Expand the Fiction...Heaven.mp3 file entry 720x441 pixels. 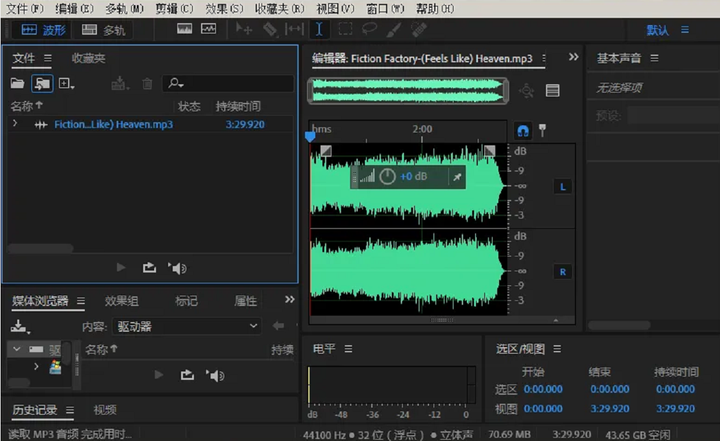click(x=15, y=124)
